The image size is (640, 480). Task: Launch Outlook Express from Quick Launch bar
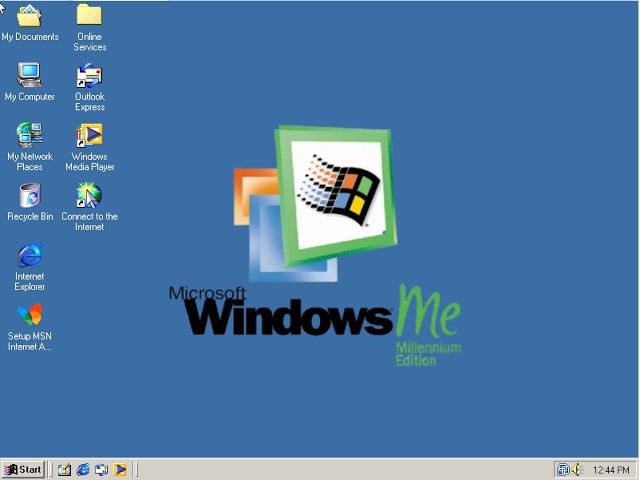102,470
